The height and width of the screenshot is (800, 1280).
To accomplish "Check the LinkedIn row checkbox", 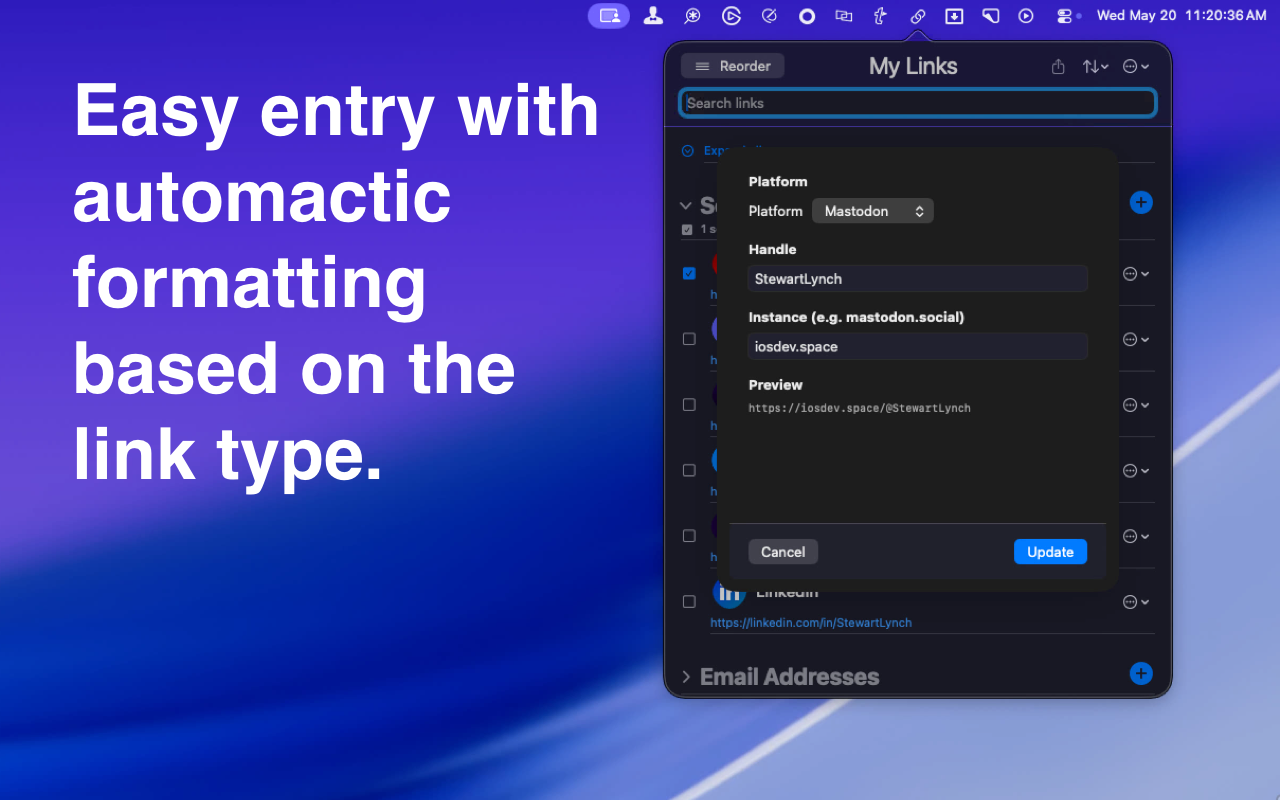I will [x=689, y=602].
